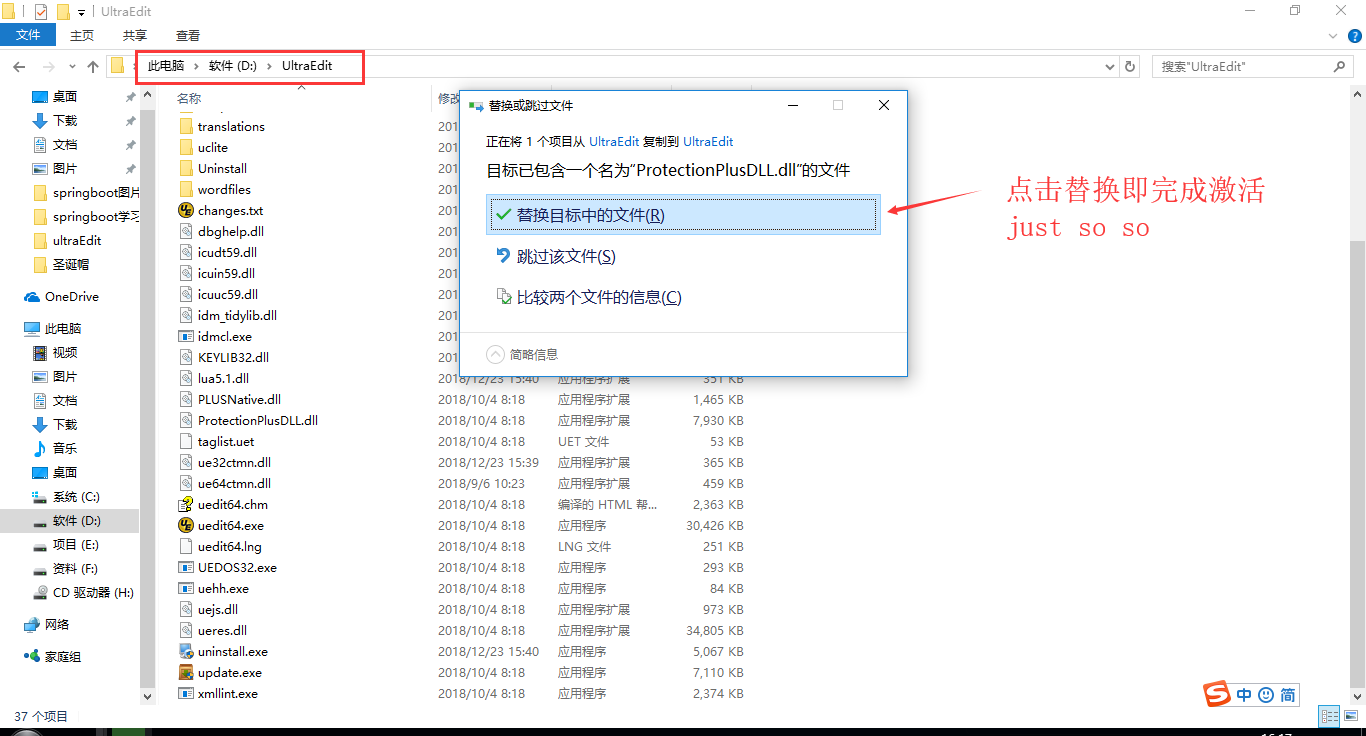Click the Sogou input method S icon
Image resolution: width=1366 pixels, height=736 pixels.
pyautogui.click(x=1216, y=694)
